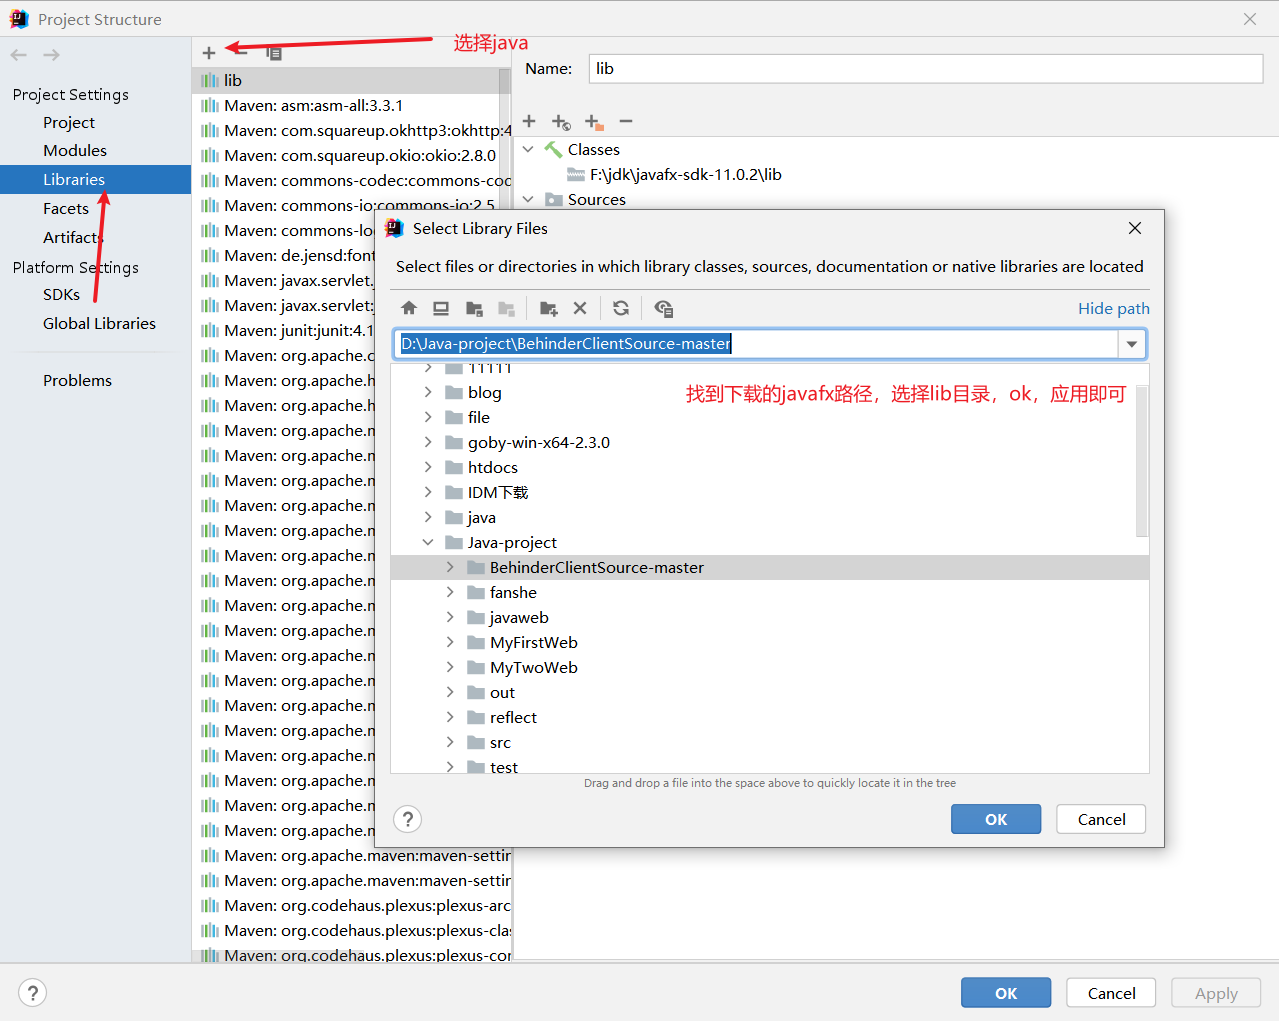Viewport: 1279px width, 1021px height.
Task: Click the library Name input field
Action: click(x=925, y=69)
